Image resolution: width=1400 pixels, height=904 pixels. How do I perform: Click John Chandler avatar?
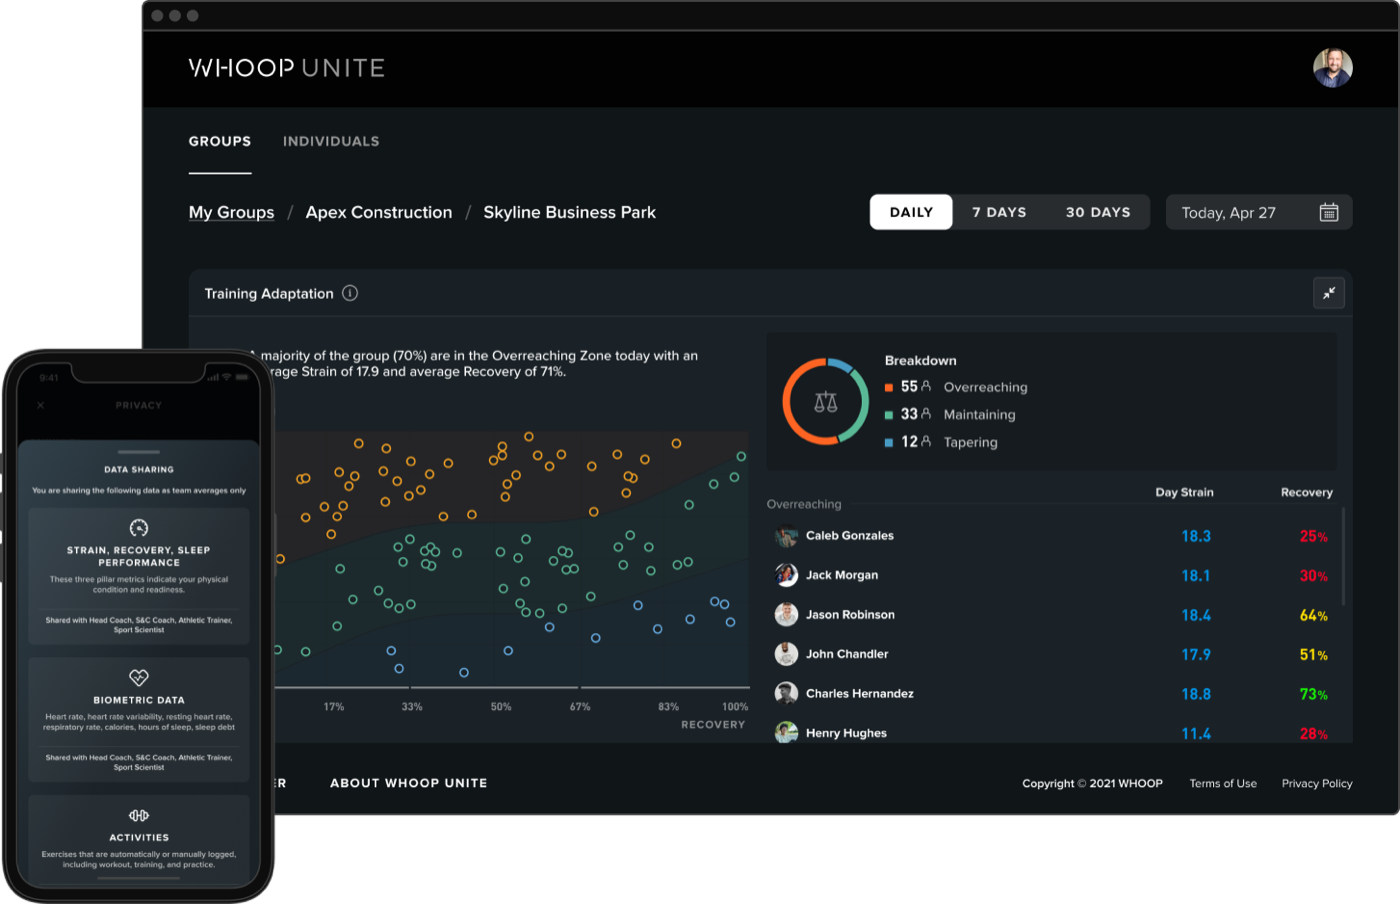tap(786, 654)
